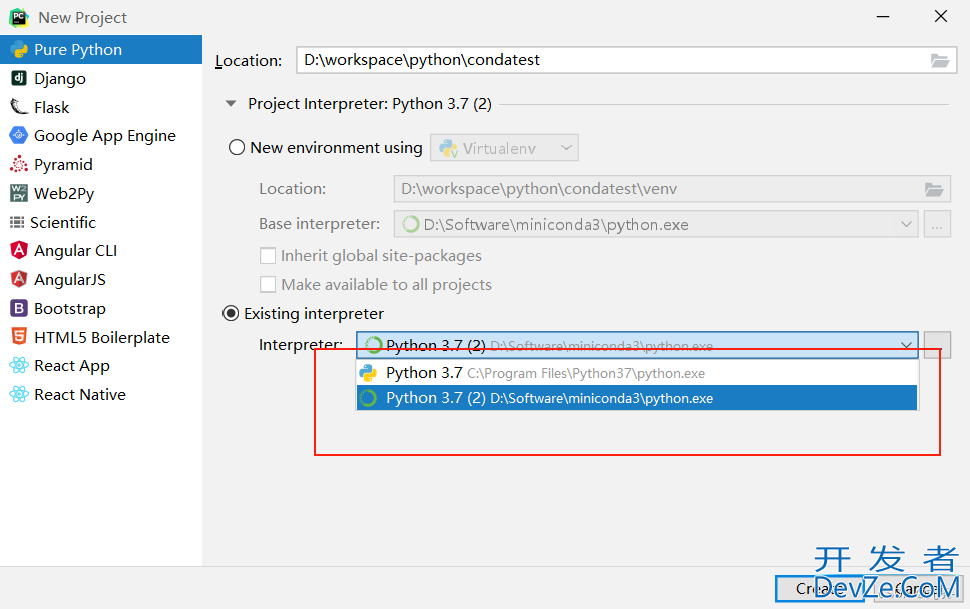Choose the Bootstrap project icon
Screen dimensions: 970x609
pyautogui.click(x=19, y=308)
